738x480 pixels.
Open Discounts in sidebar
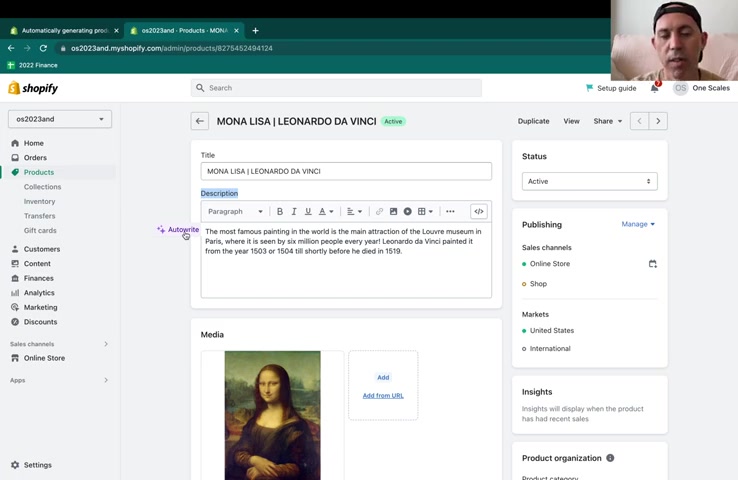pos(40,322)
